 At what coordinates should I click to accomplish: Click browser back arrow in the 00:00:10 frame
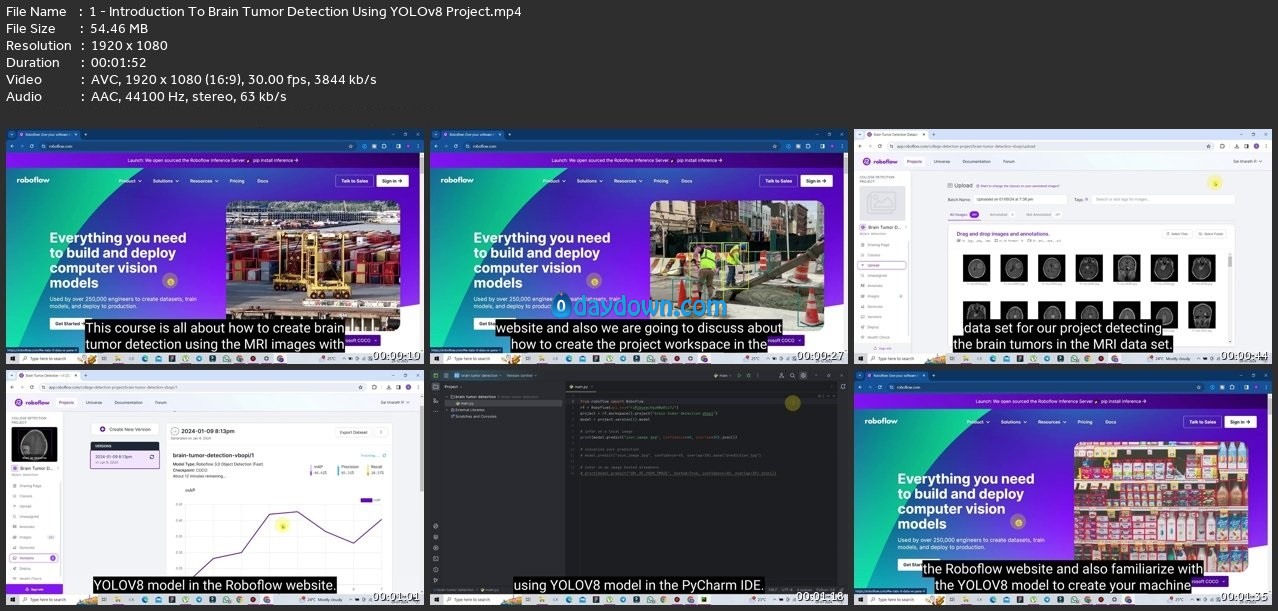click(x=12, y=146)
